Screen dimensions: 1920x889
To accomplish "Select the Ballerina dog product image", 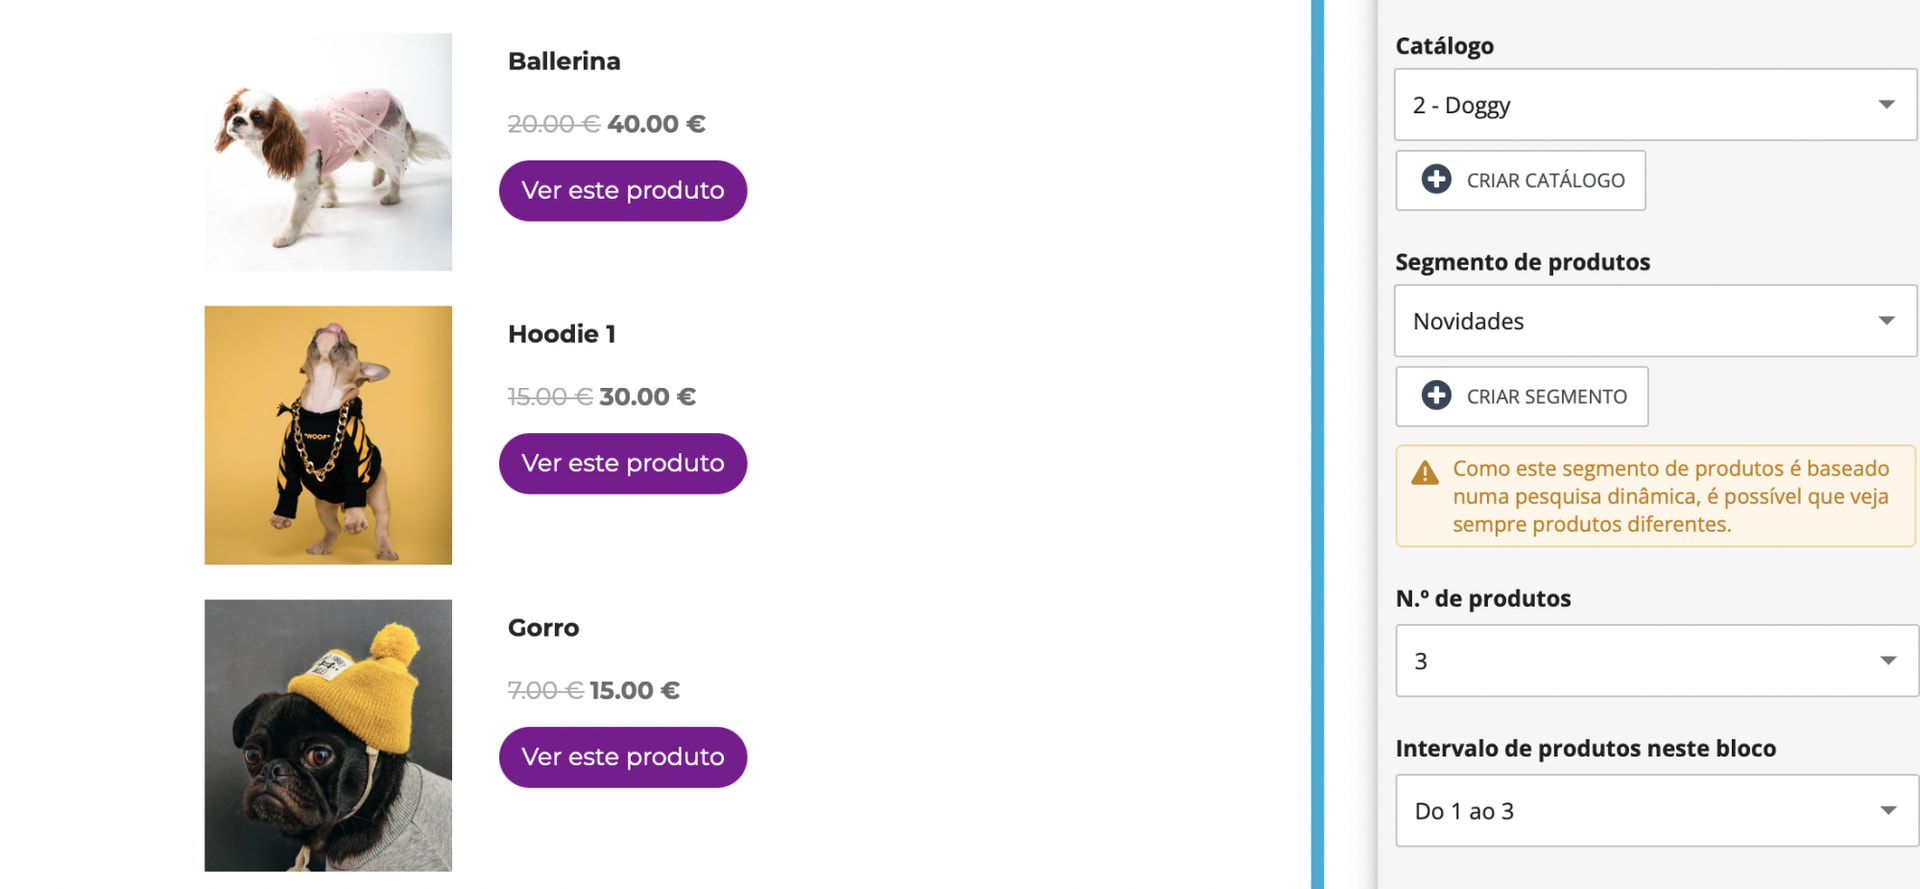I will click(x=328, y=152).
